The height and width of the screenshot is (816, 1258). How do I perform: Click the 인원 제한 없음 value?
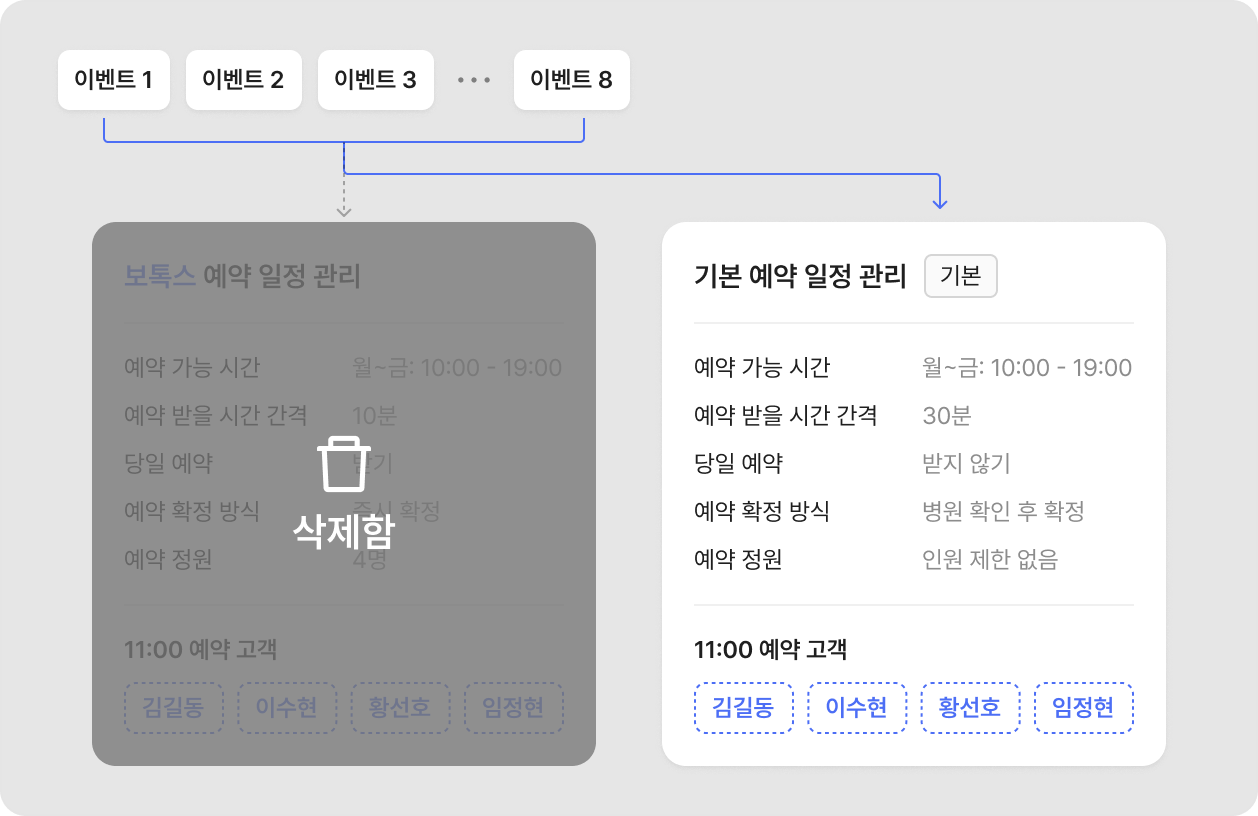tap(990, 560)
